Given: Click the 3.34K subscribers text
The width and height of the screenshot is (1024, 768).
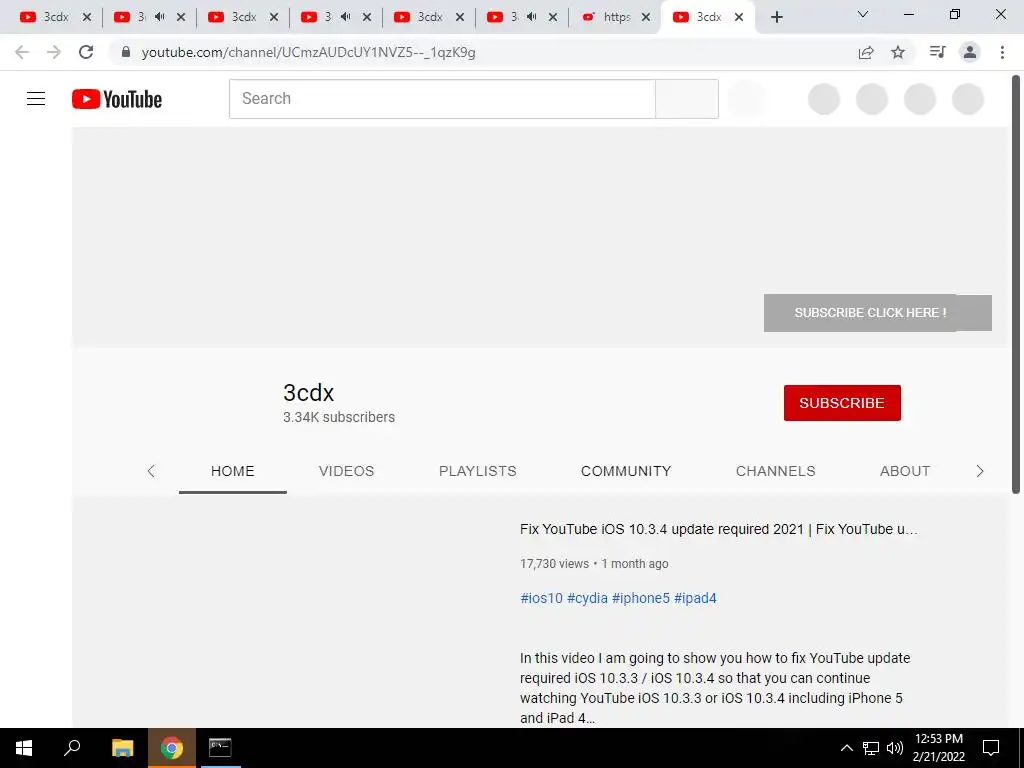Looking at the screenshot, I should point(339,417).
